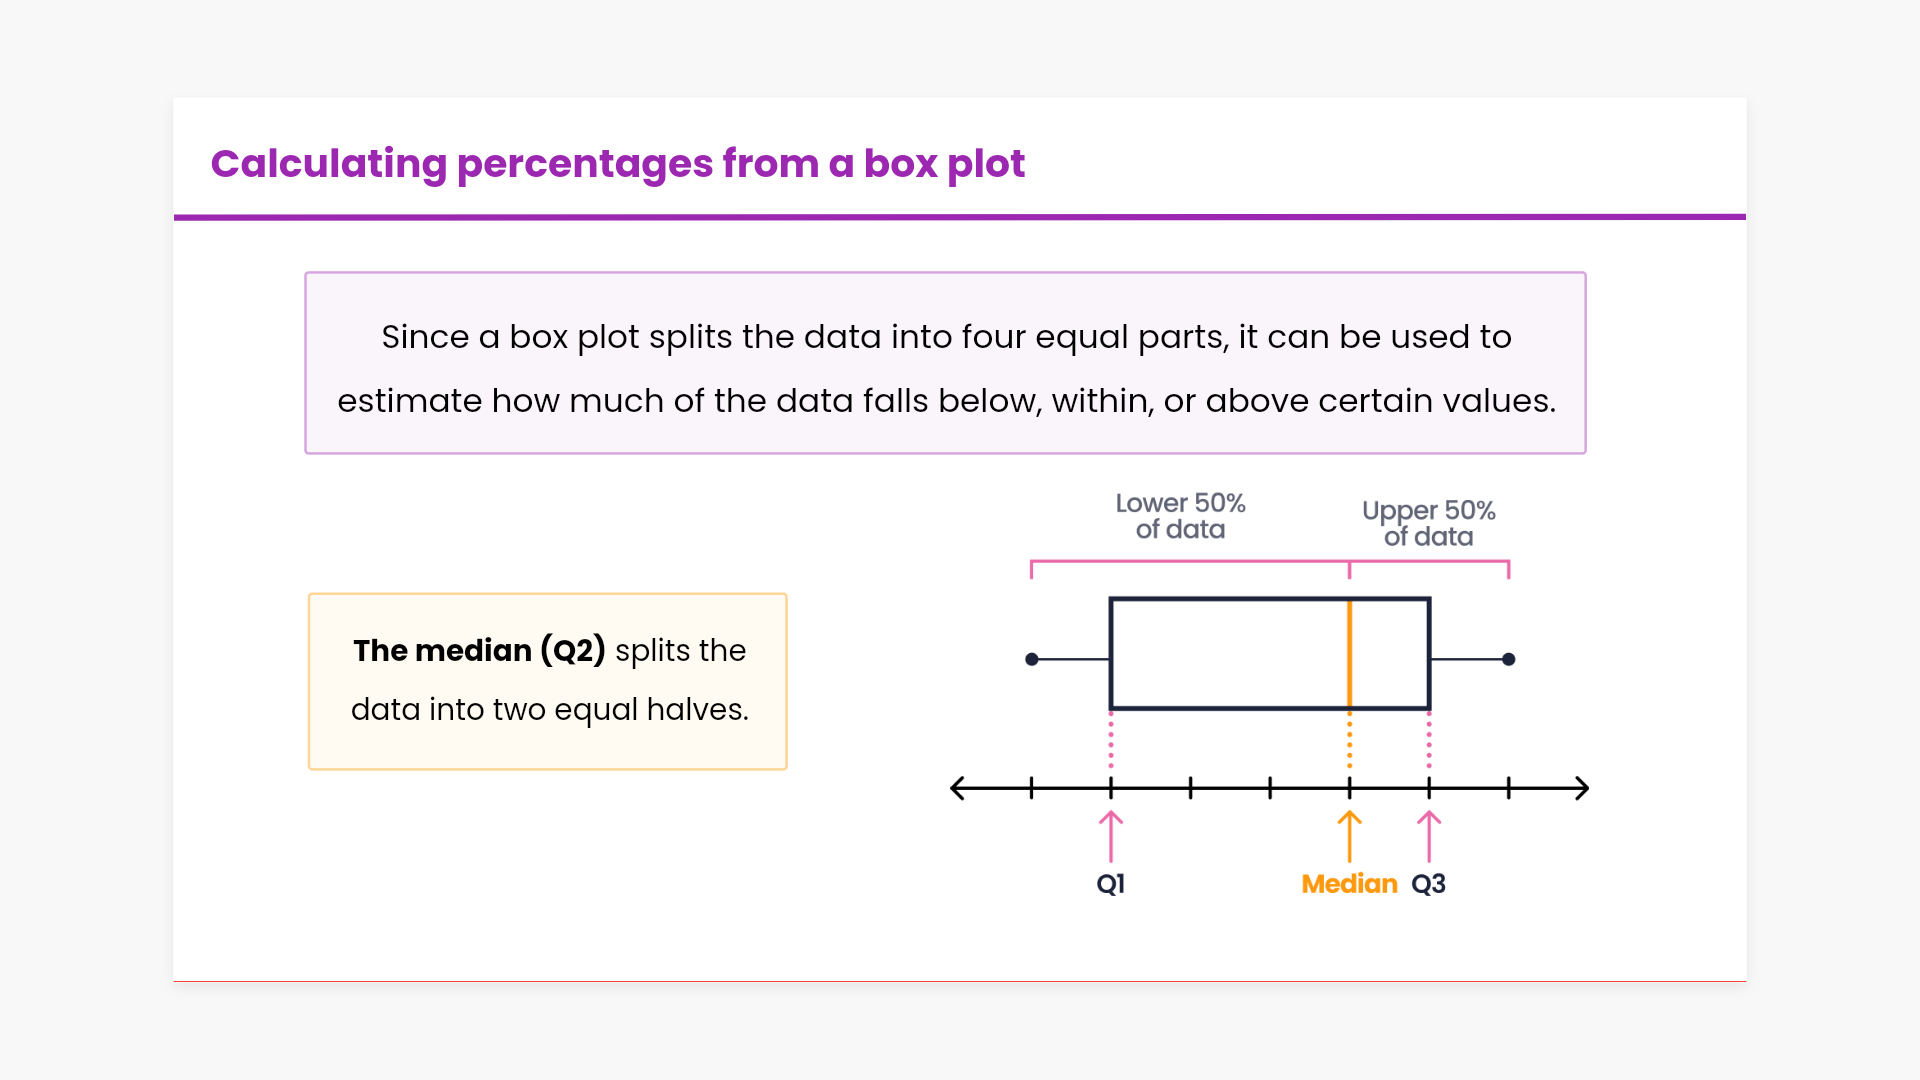The height and width of the screenshot is (1080, 1920).
Task: Select the Q3 label below the axis
Action: click(x=1429, y=884)
